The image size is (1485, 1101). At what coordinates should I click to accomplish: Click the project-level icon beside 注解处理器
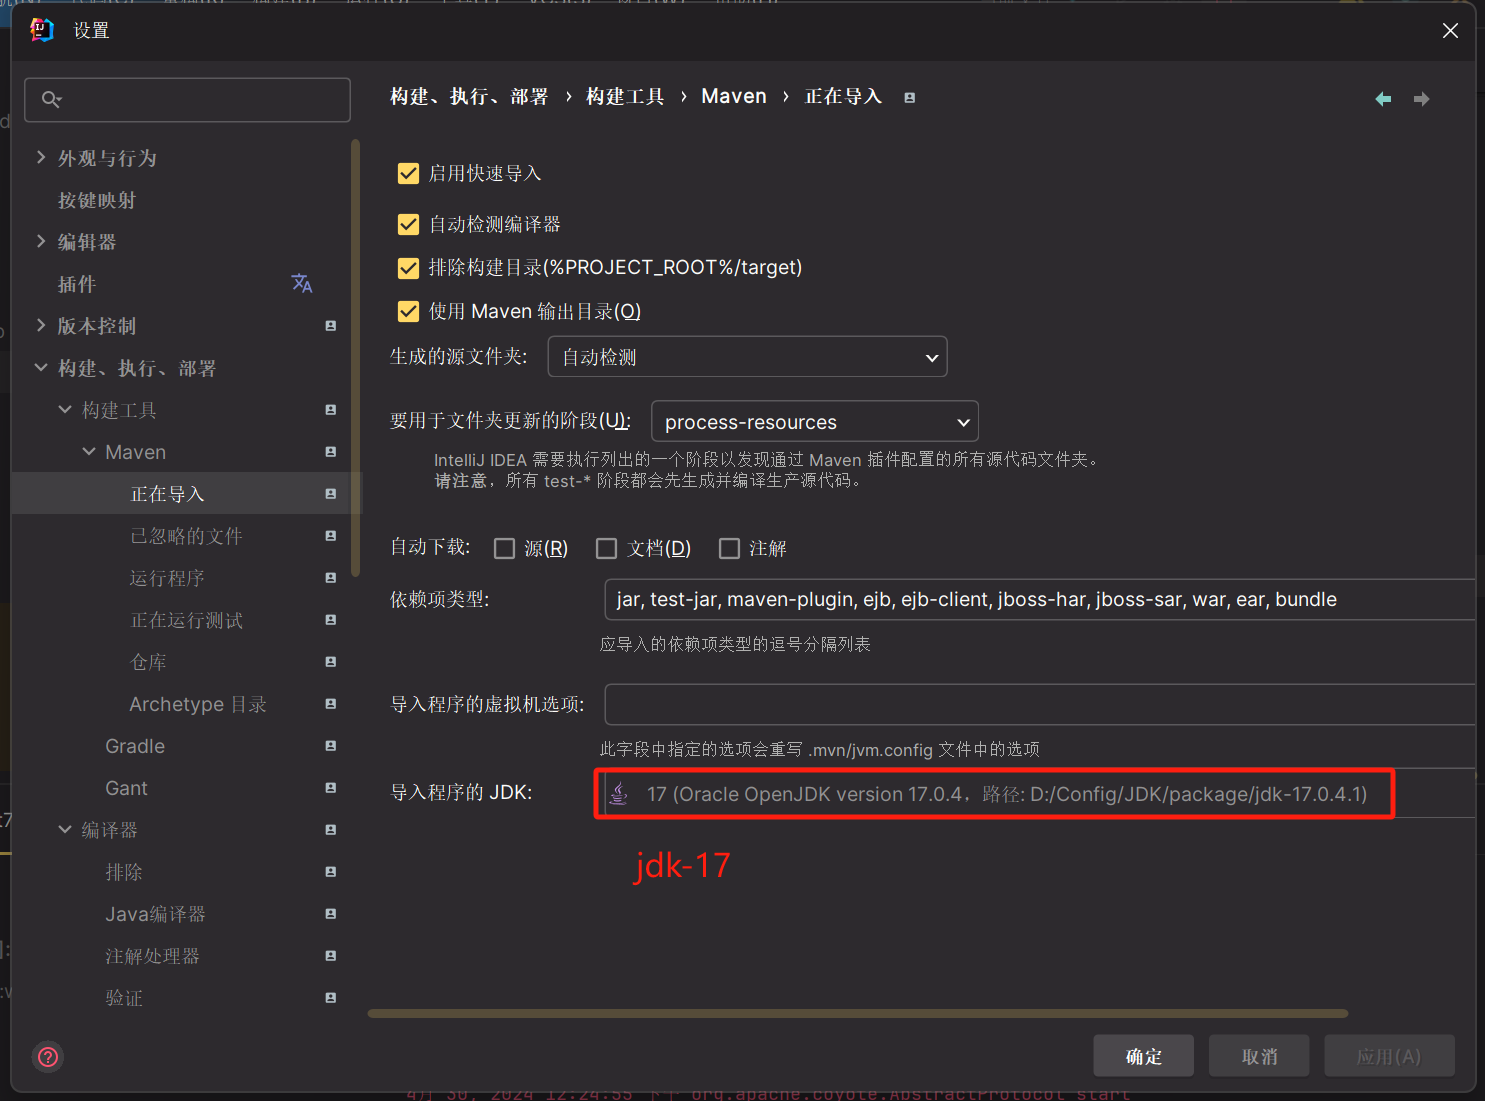(x=331, y=956)
